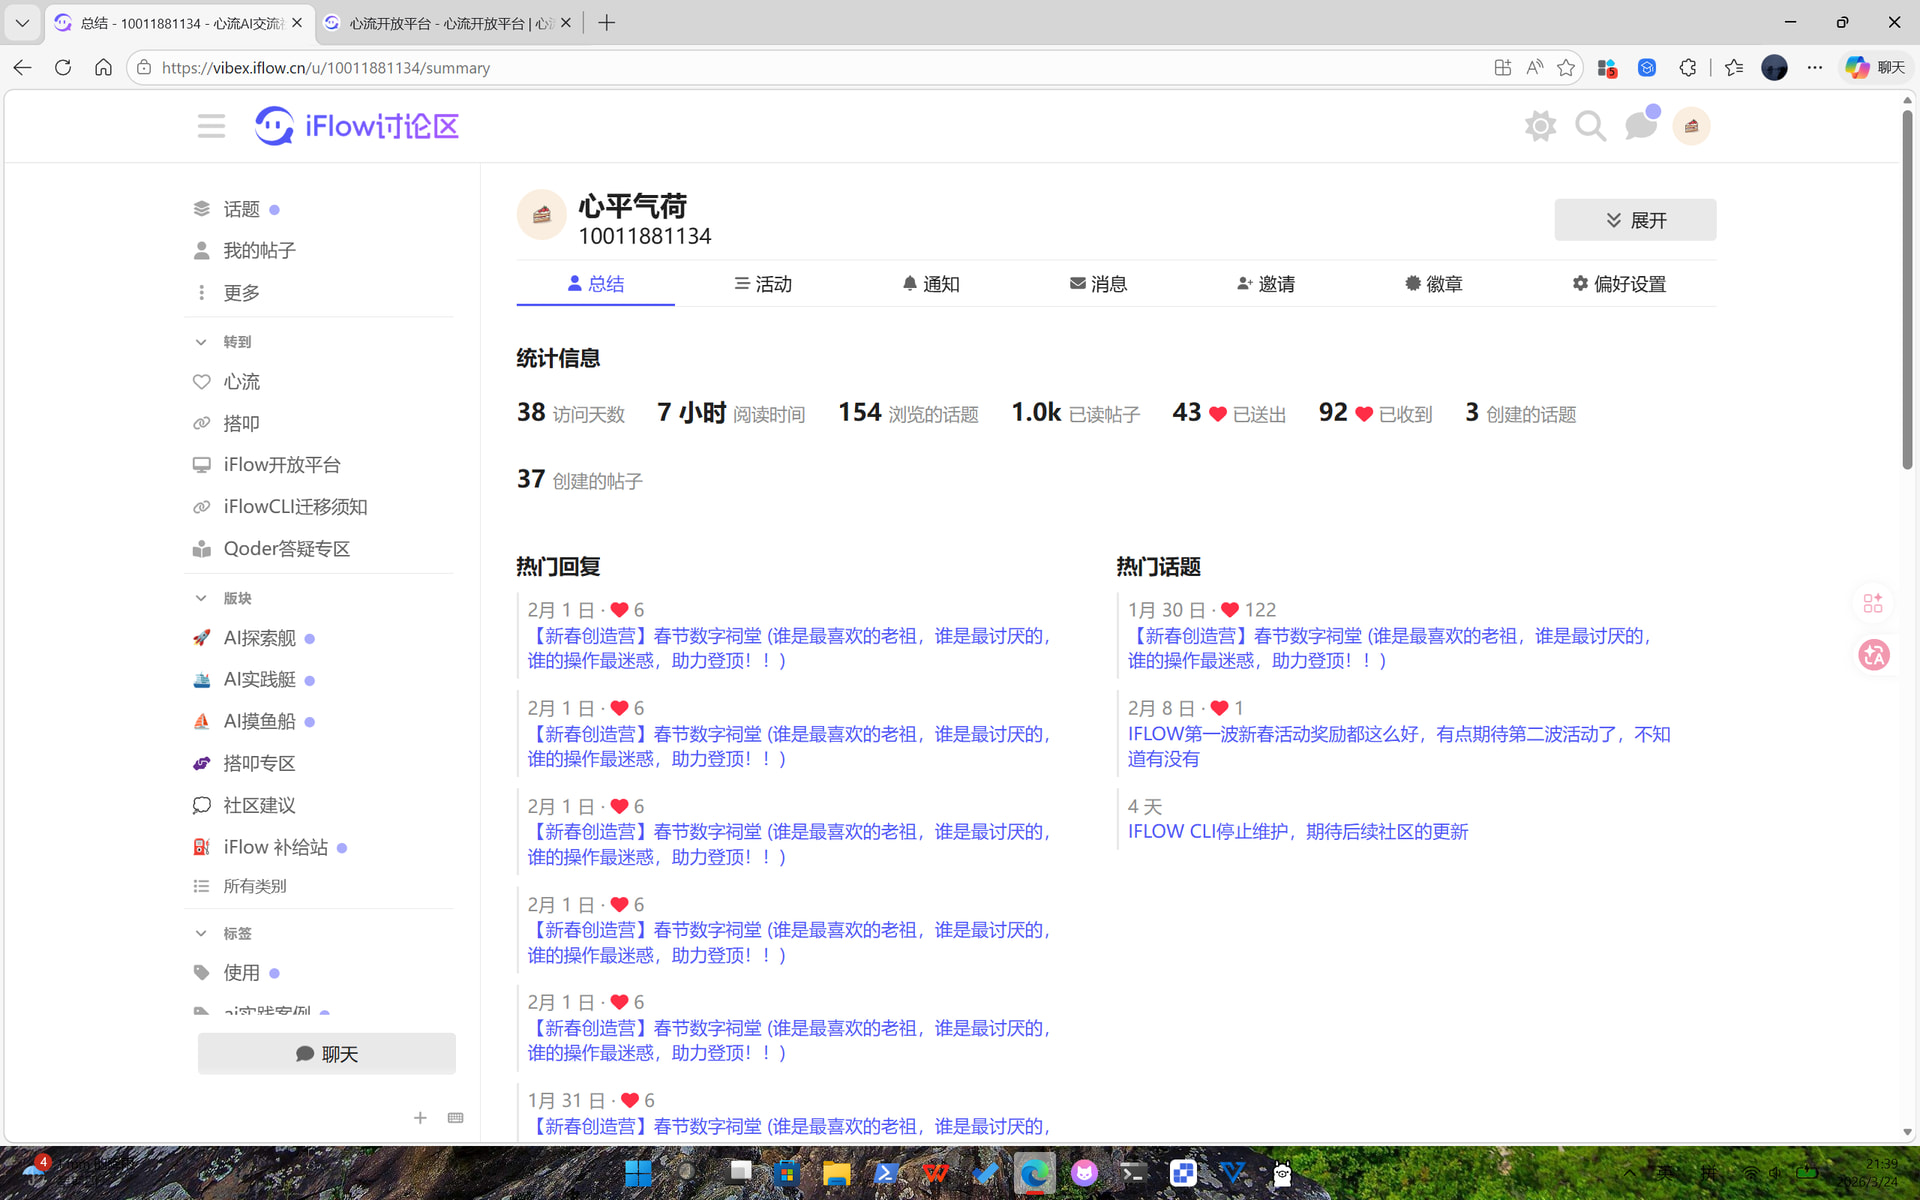1920x1200 pixels.
Task: Open the chat bubble icon in header
Action: coord(1640,126)
